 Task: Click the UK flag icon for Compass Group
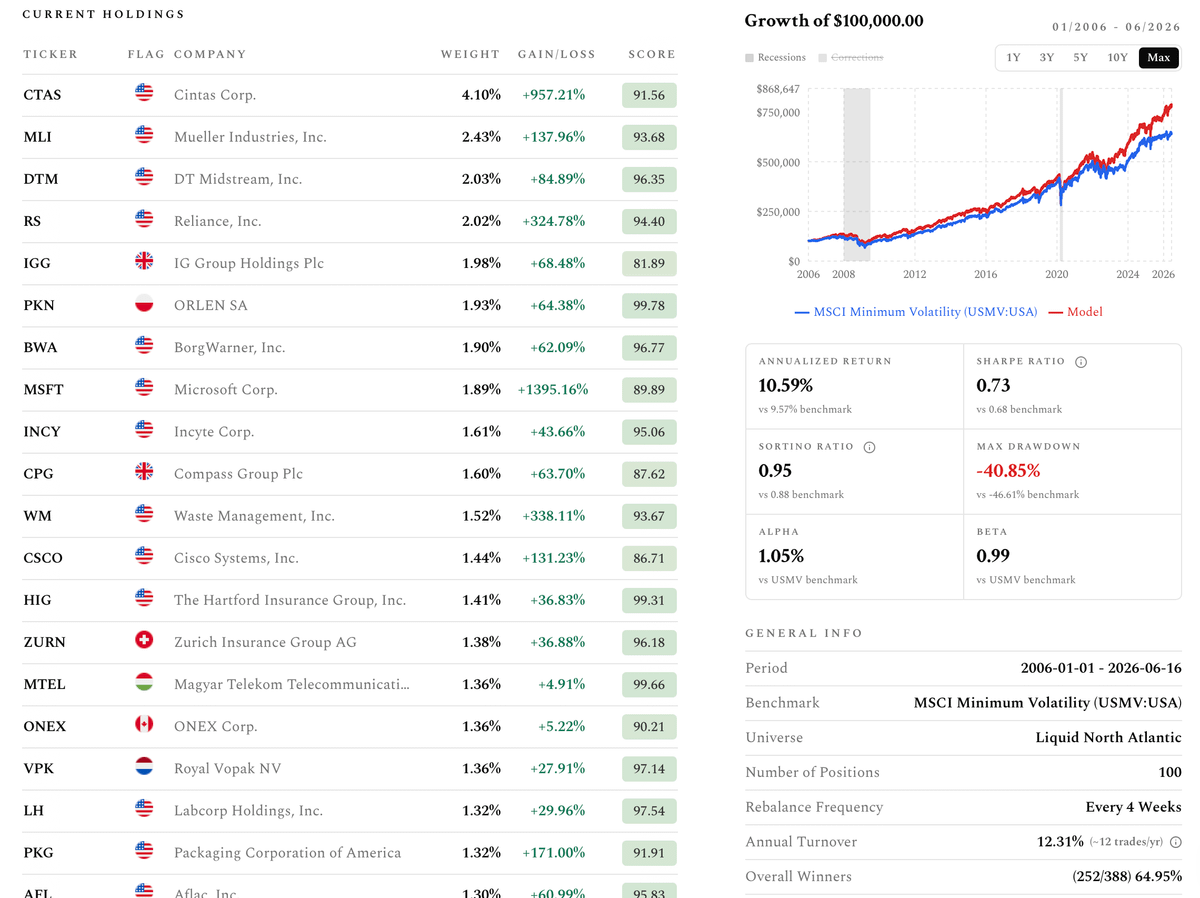pos(144,472)
